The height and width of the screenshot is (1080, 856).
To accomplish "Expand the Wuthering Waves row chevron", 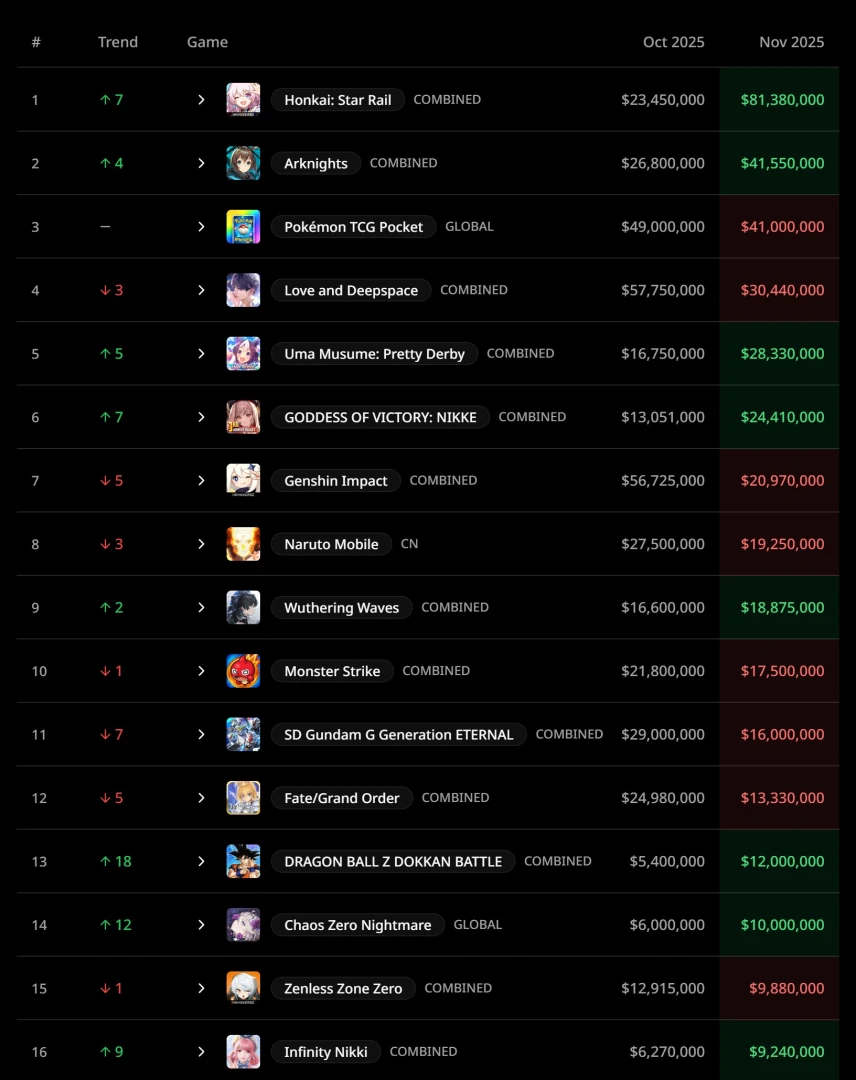I will pos(201,608).
